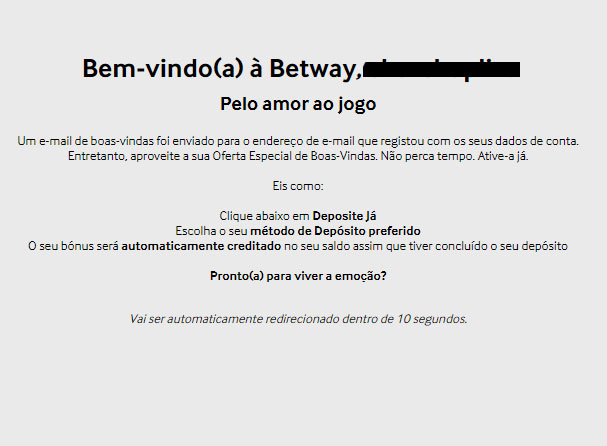
Task: Click "concluído o seu depósito" at line end
Action: 501,246
